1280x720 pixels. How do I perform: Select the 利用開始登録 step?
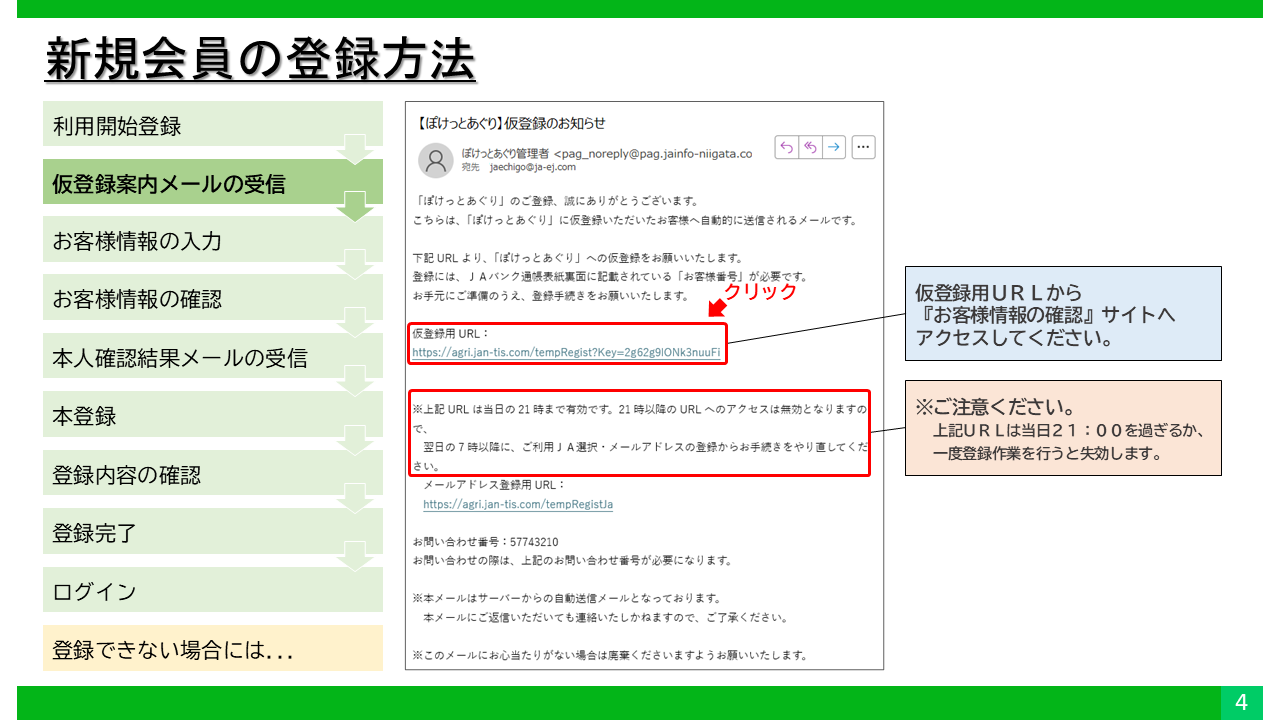coord(212,126)
